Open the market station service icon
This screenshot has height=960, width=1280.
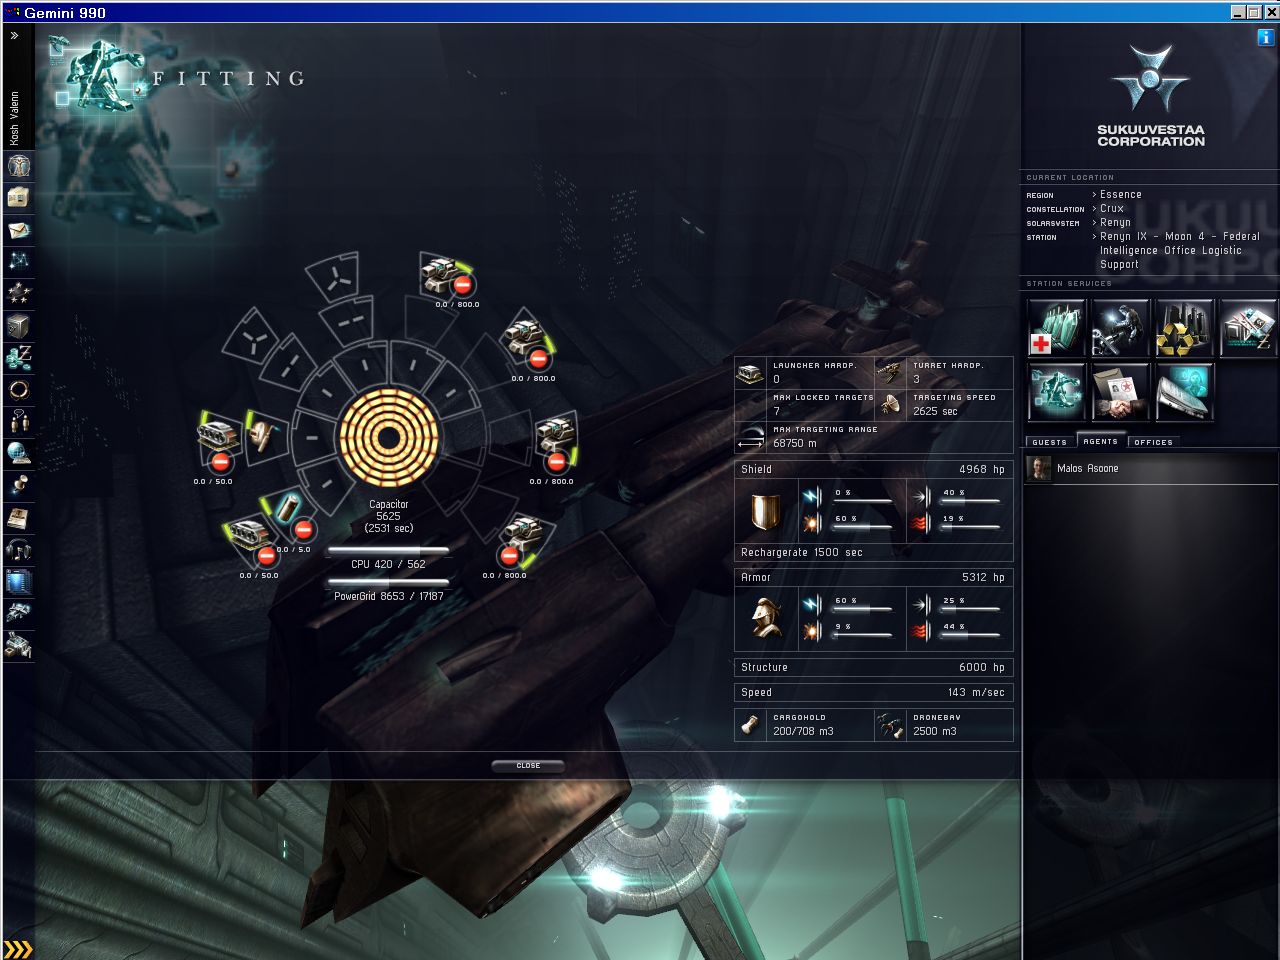(1248, 327)
